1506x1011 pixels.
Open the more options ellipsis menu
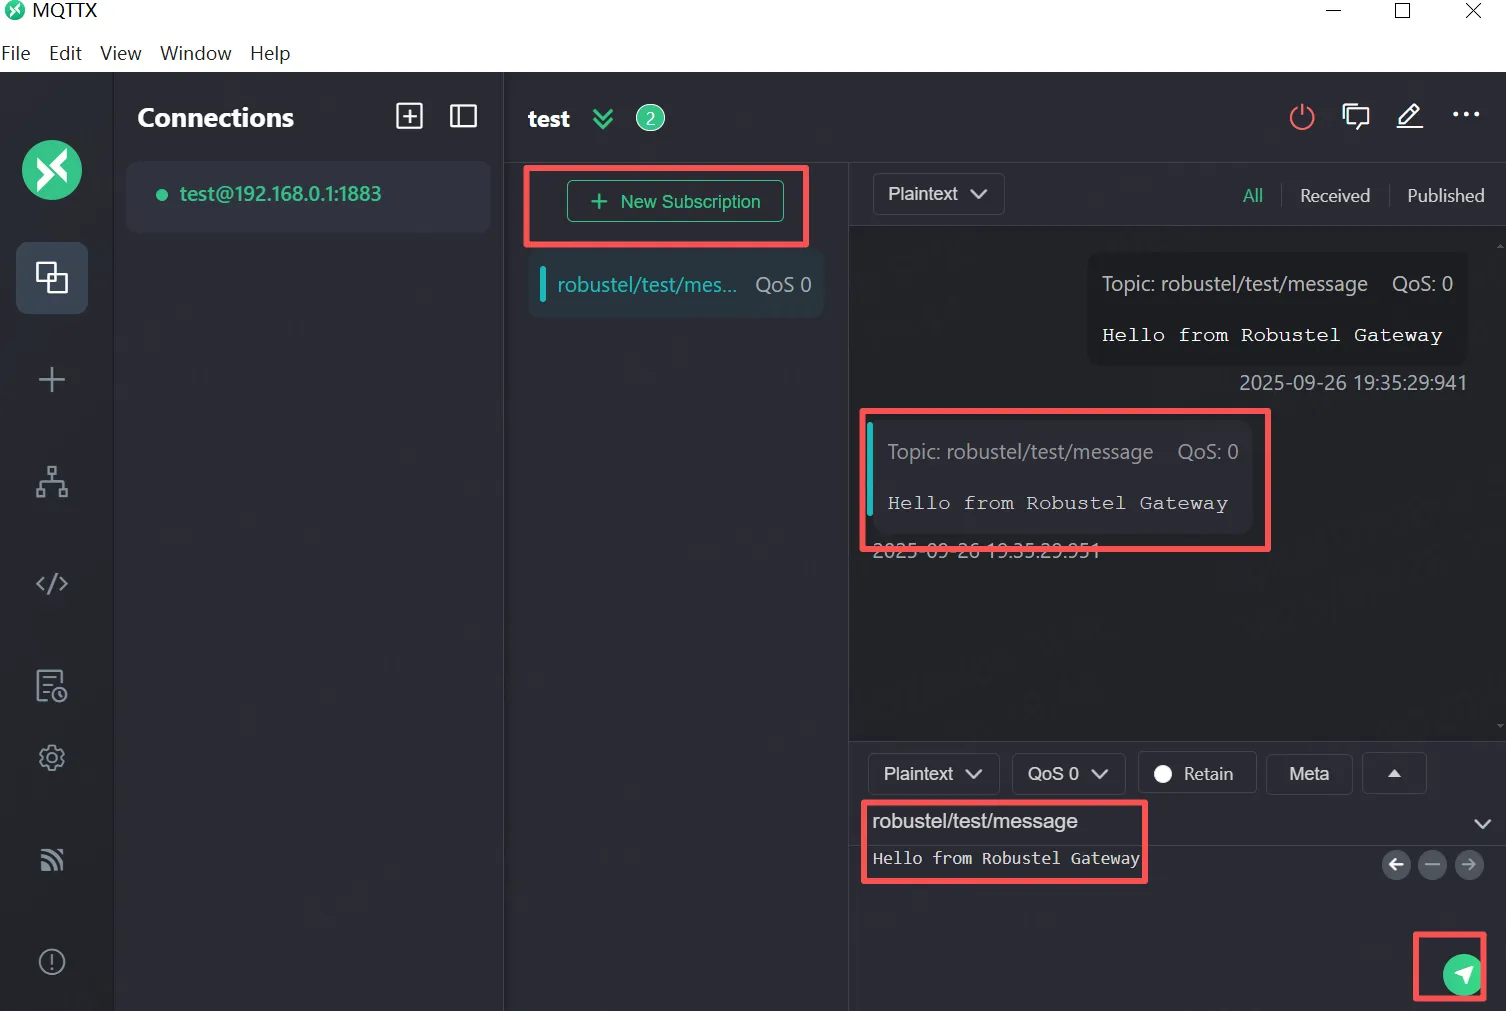pos(1465,115)
